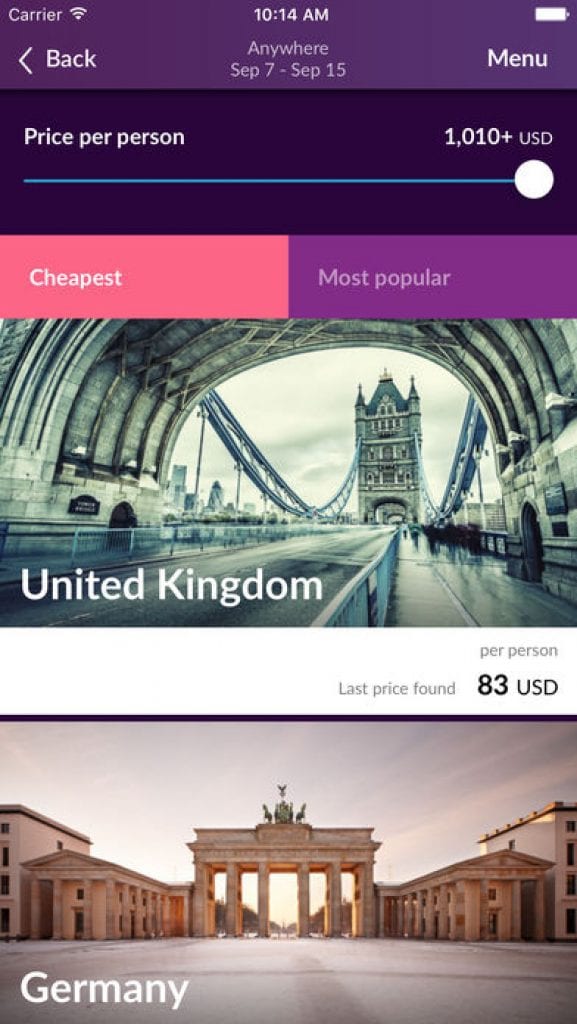The image size is (577, 1024).
Task: Click the 10:14 AM clock
Action: click(291, 14)
